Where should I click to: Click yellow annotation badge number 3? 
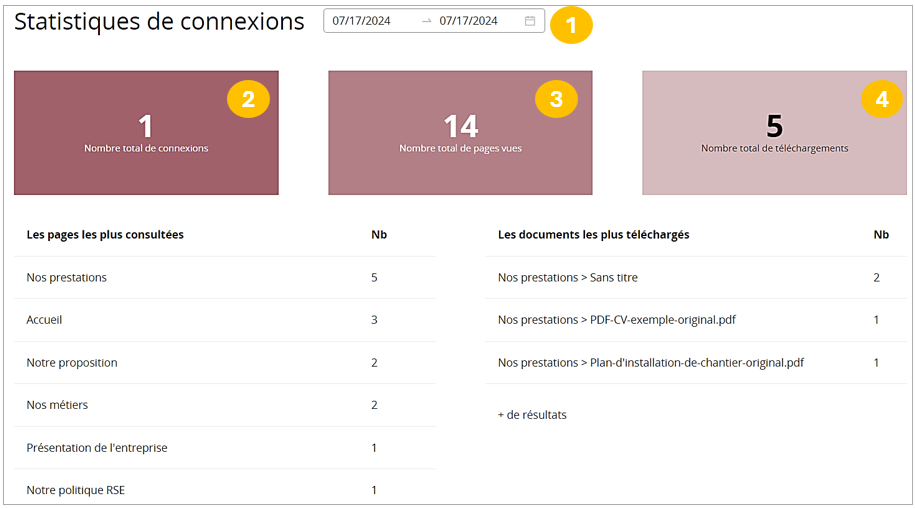[556, 99]
